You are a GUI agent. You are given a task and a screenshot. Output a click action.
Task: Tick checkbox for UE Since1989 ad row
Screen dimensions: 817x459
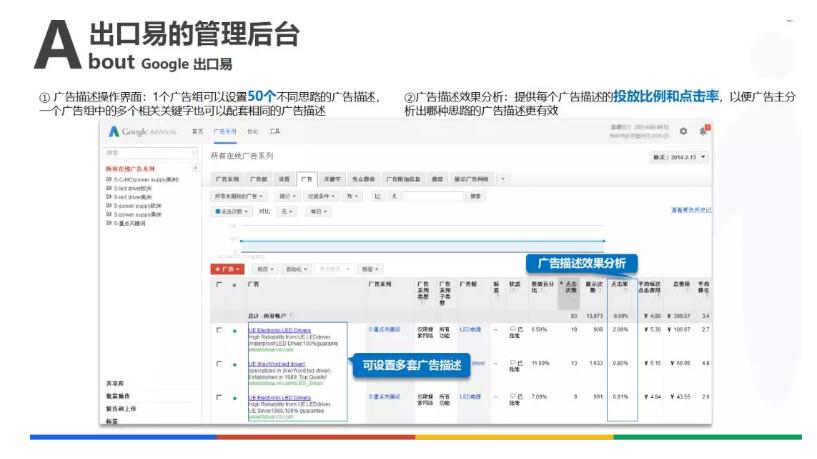click(x=219, y=397)
